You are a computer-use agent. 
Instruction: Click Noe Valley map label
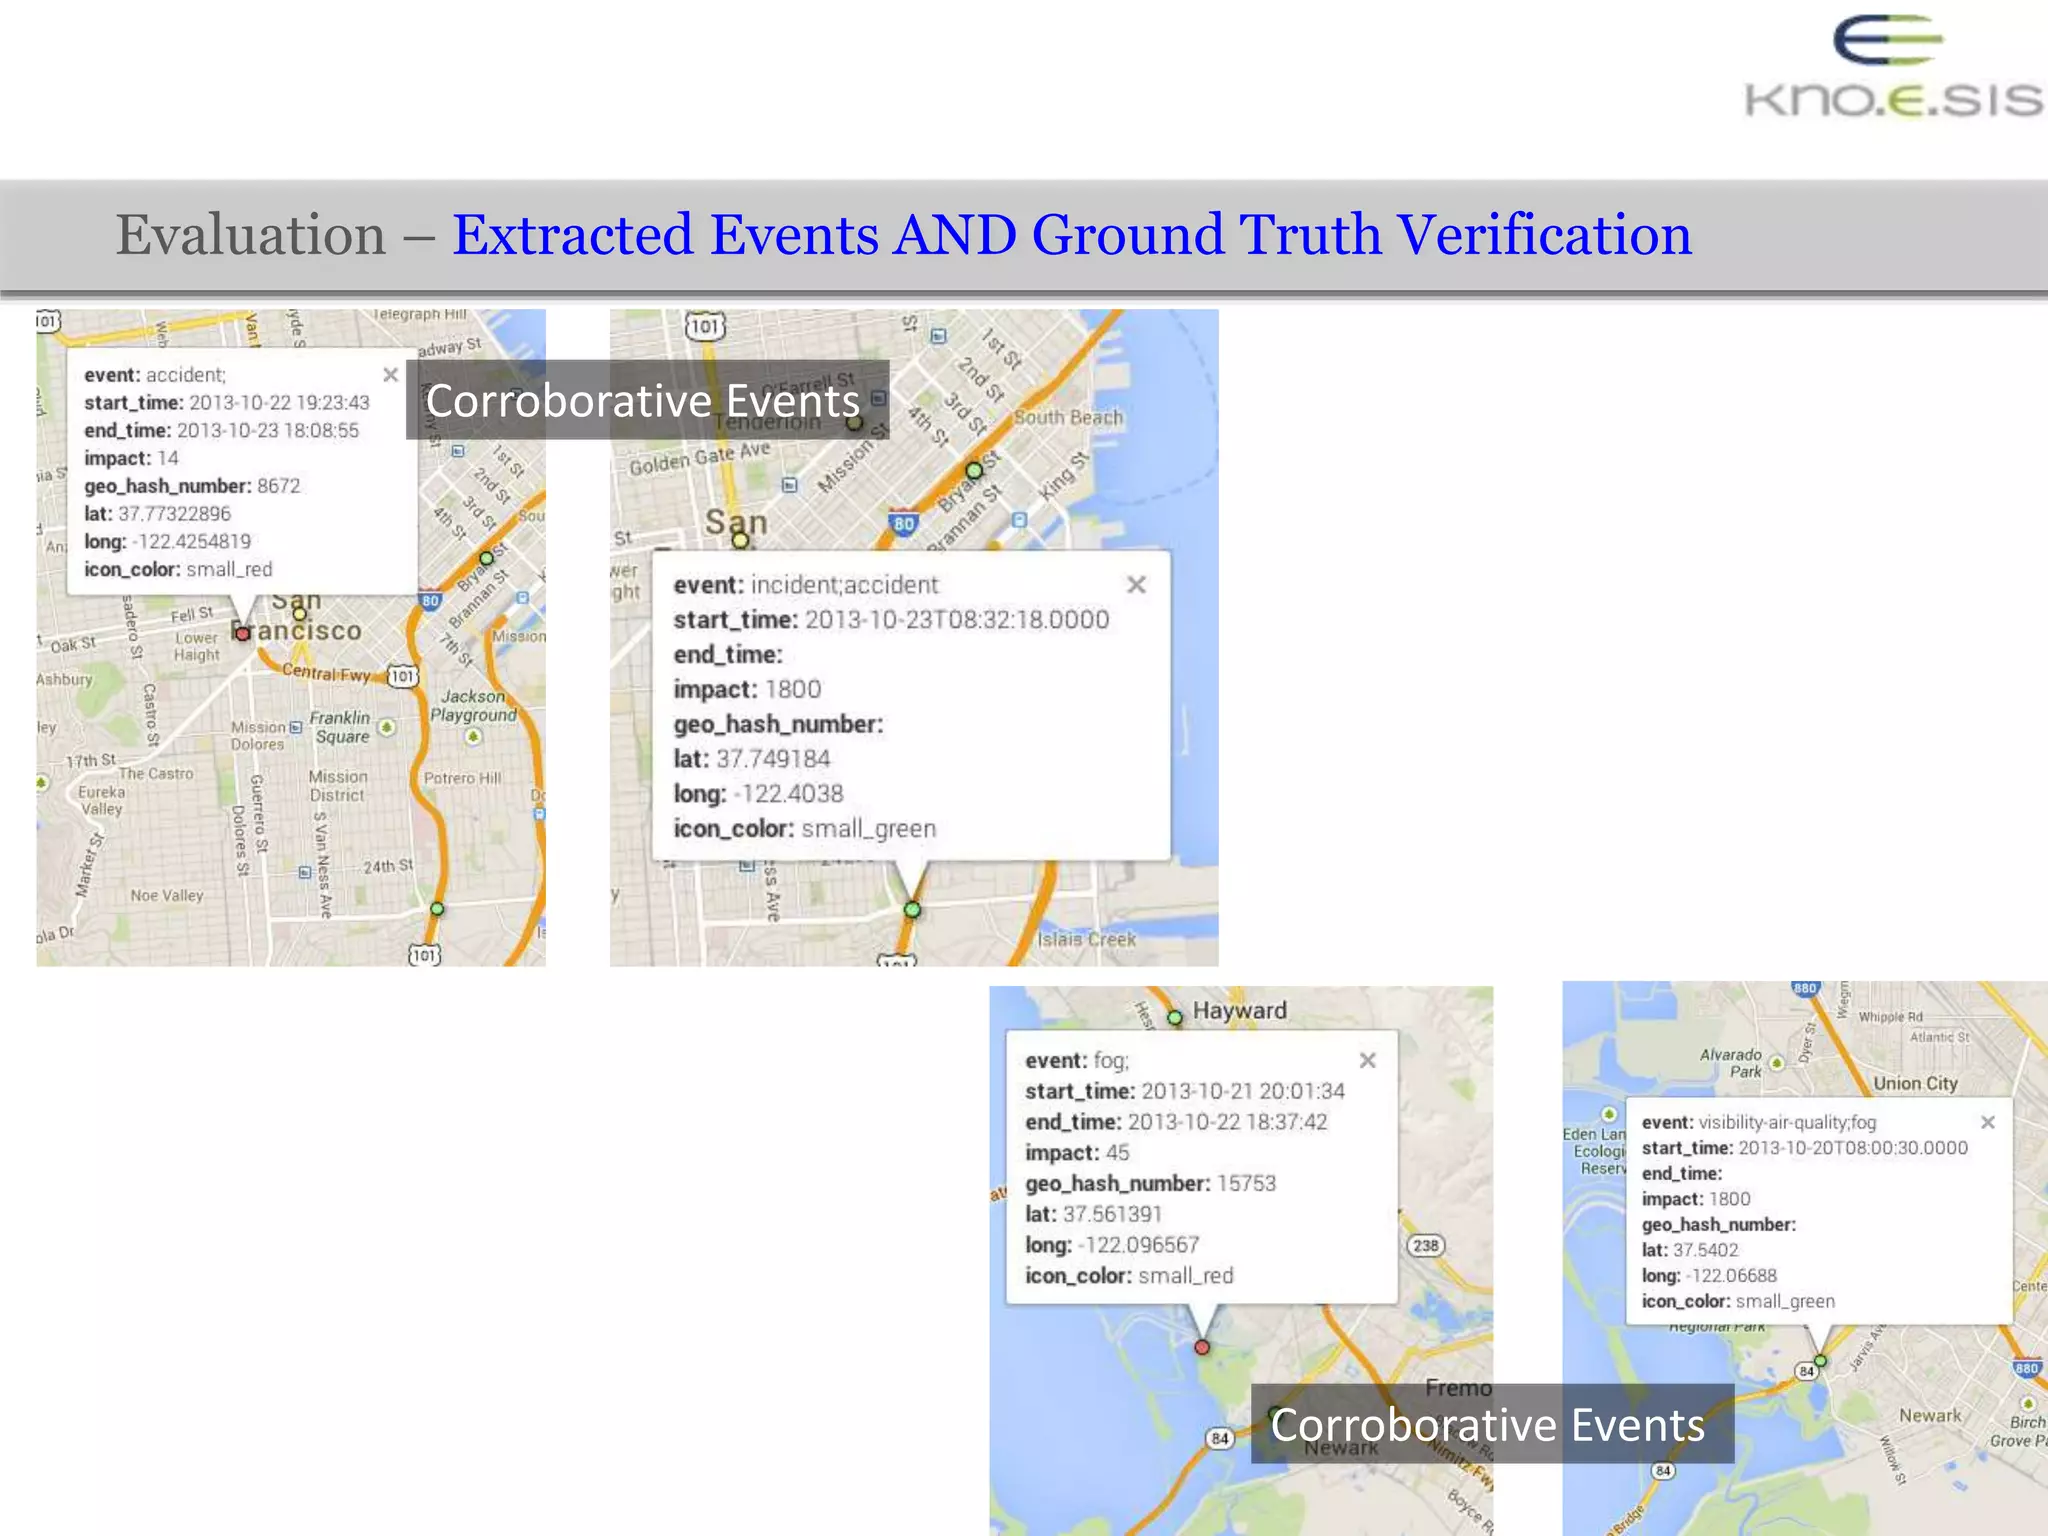(x=167, y=896)
